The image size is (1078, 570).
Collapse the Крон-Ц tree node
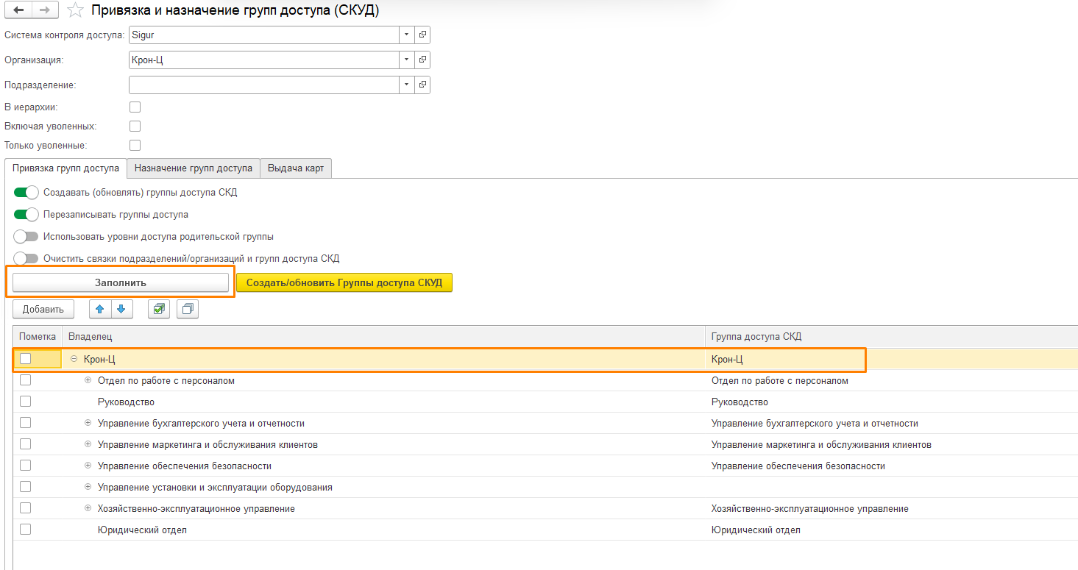click(74, 359)
